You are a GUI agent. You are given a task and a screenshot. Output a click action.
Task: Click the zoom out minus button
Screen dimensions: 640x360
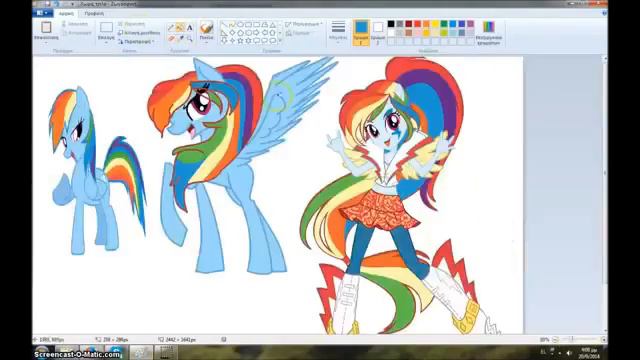[x=556, y=340]
